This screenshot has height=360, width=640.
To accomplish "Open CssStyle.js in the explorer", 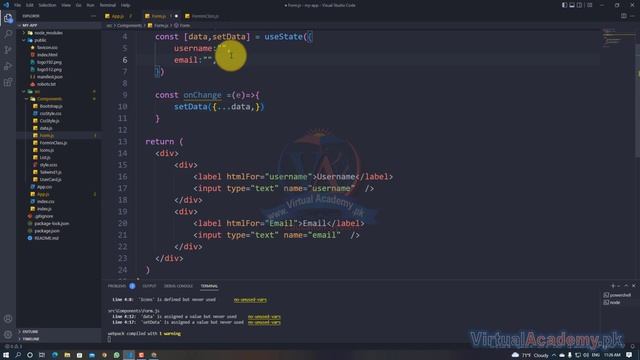I will pyautogui.click(x=49, y=121).
